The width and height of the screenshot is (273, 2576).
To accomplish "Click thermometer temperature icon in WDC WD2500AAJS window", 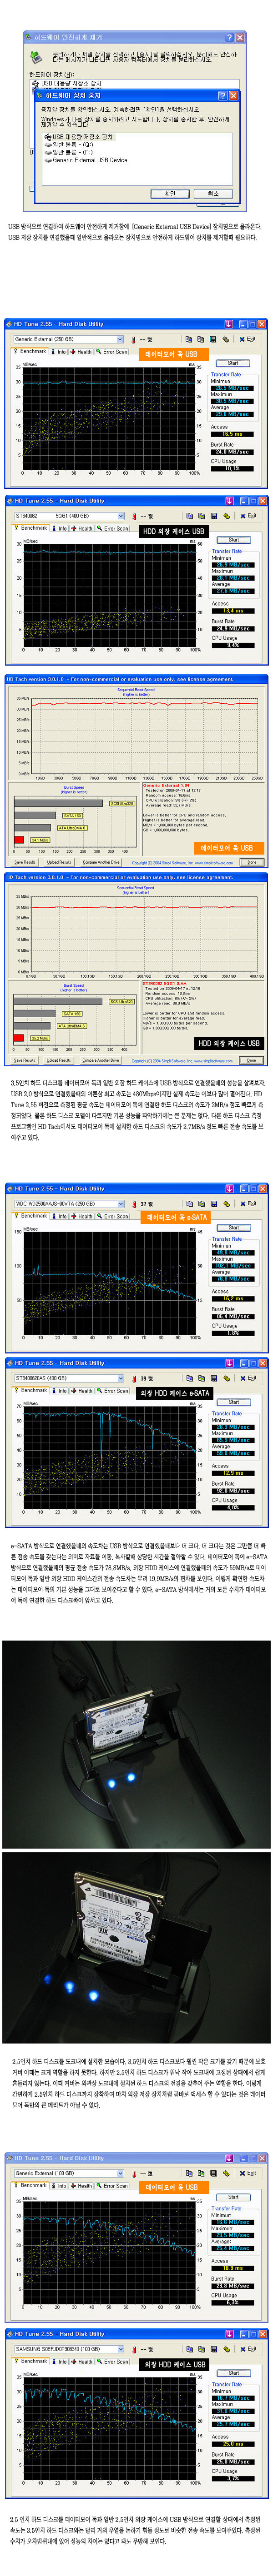I will pyautogui.click(x=135, y=1204).
